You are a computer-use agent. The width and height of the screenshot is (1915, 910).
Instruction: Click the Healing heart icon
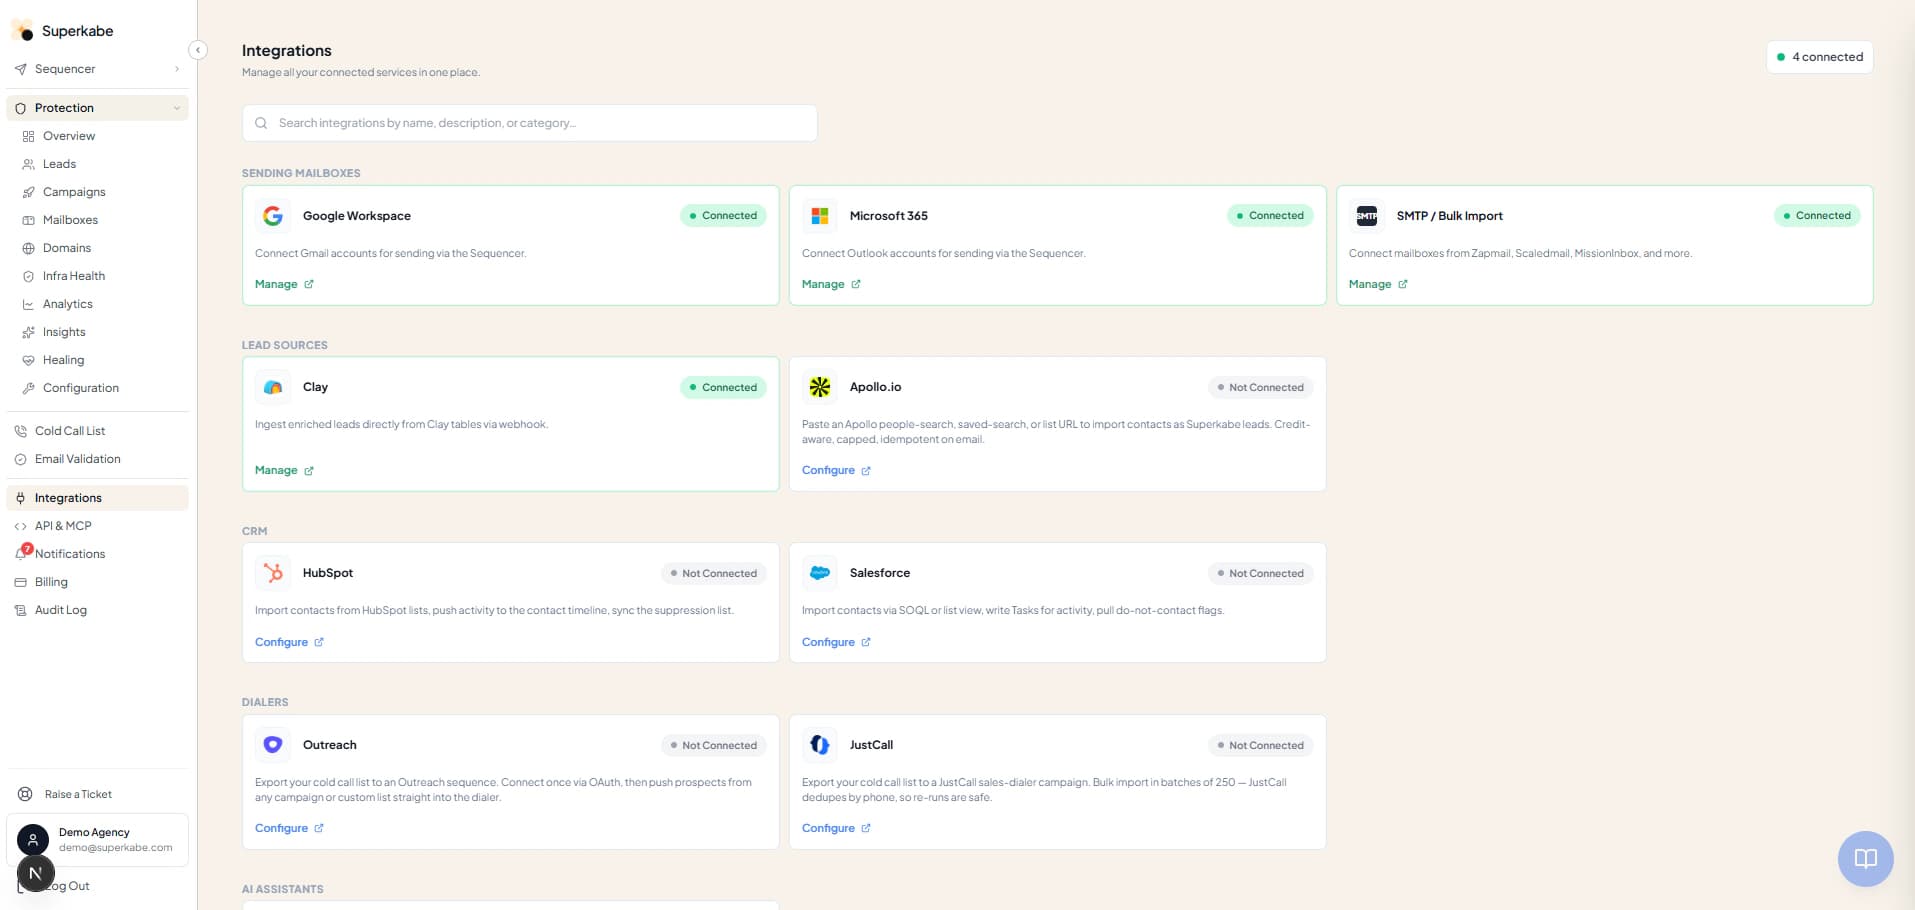(28, 360)
